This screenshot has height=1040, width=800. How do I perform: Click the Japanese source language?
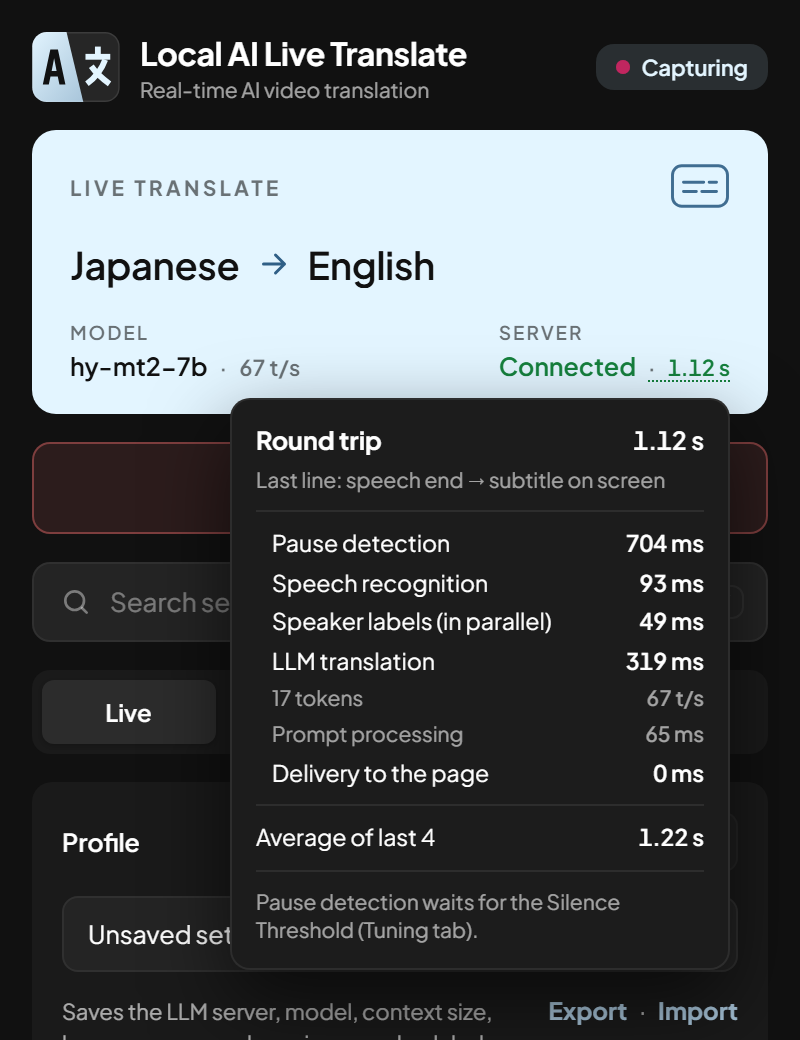[x=155, y=267]
